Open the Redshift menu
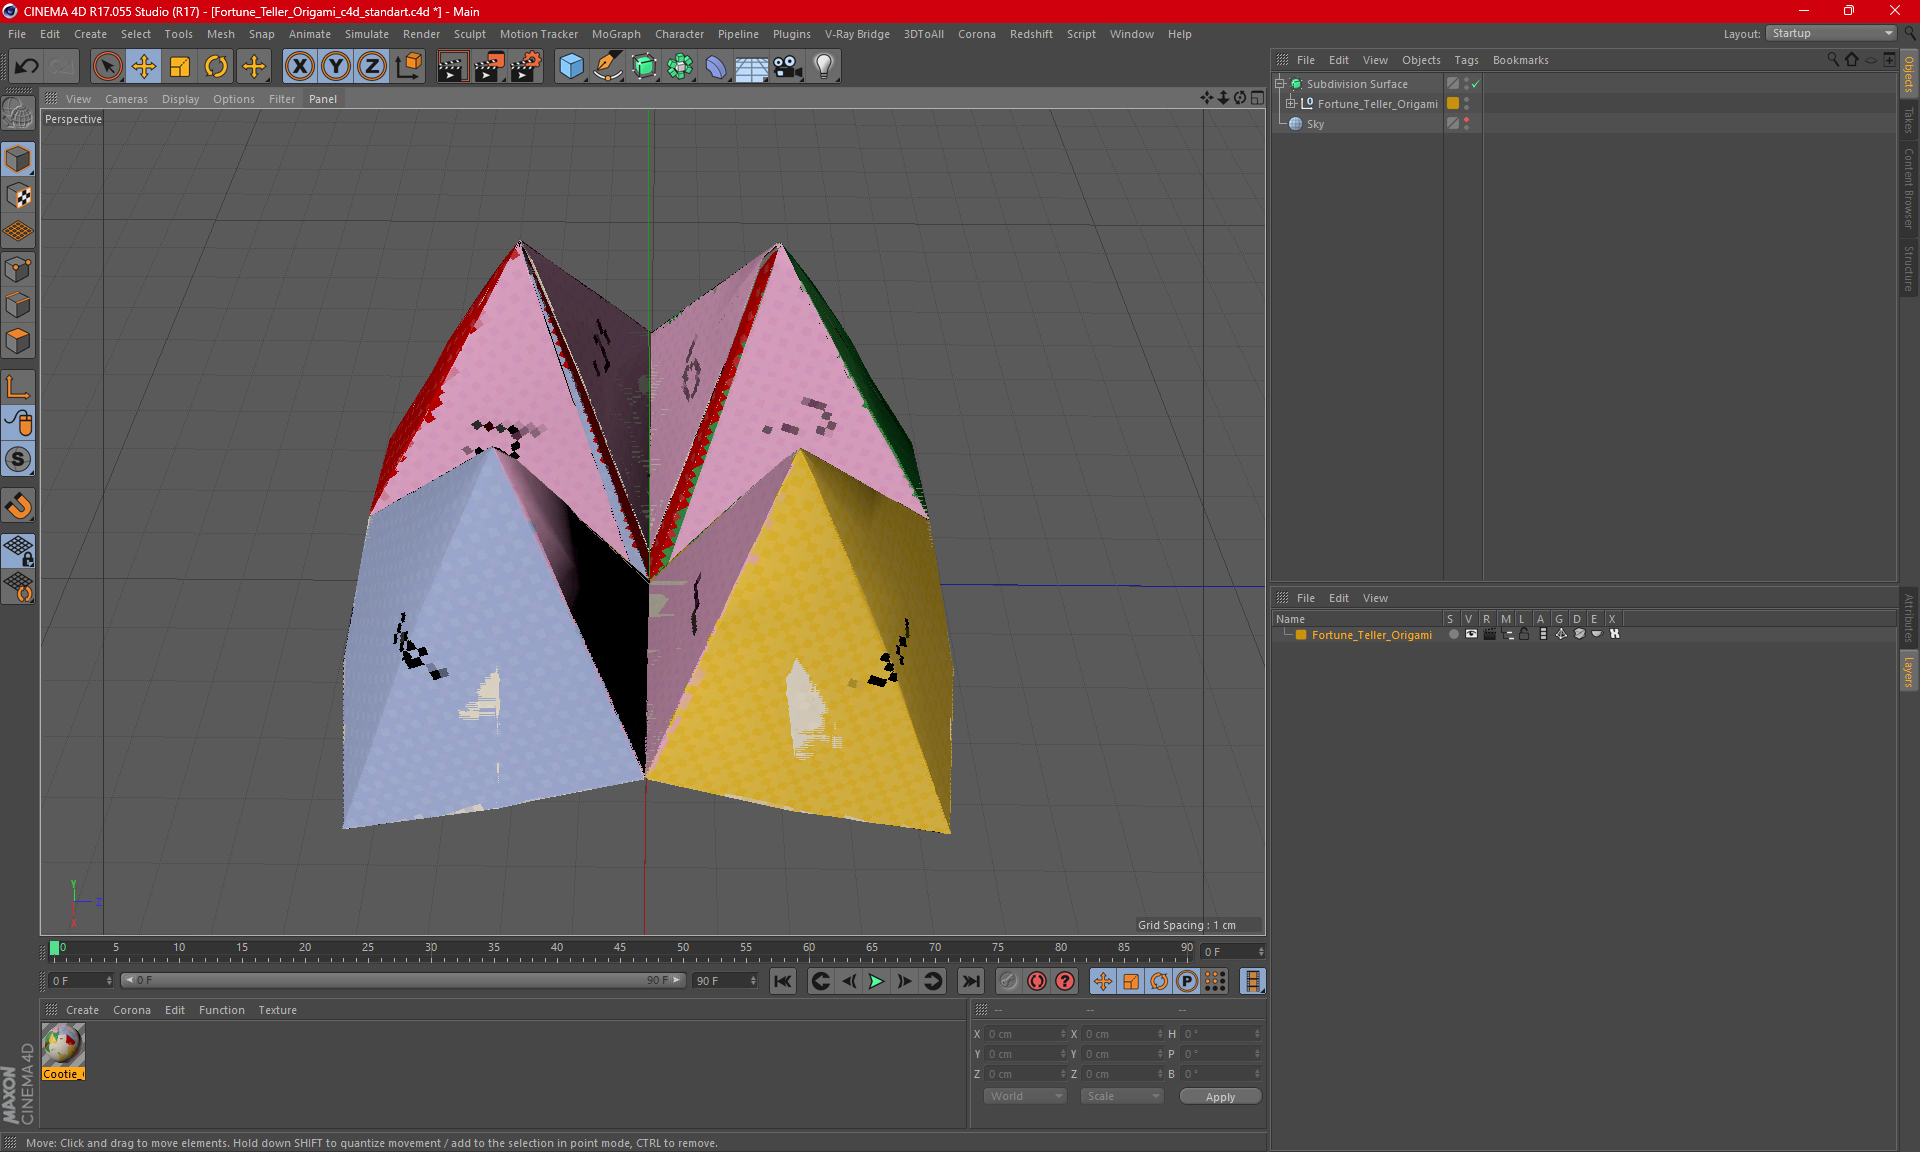Viewport: 1920px width, 1152px height. (x=1031, y=34)
